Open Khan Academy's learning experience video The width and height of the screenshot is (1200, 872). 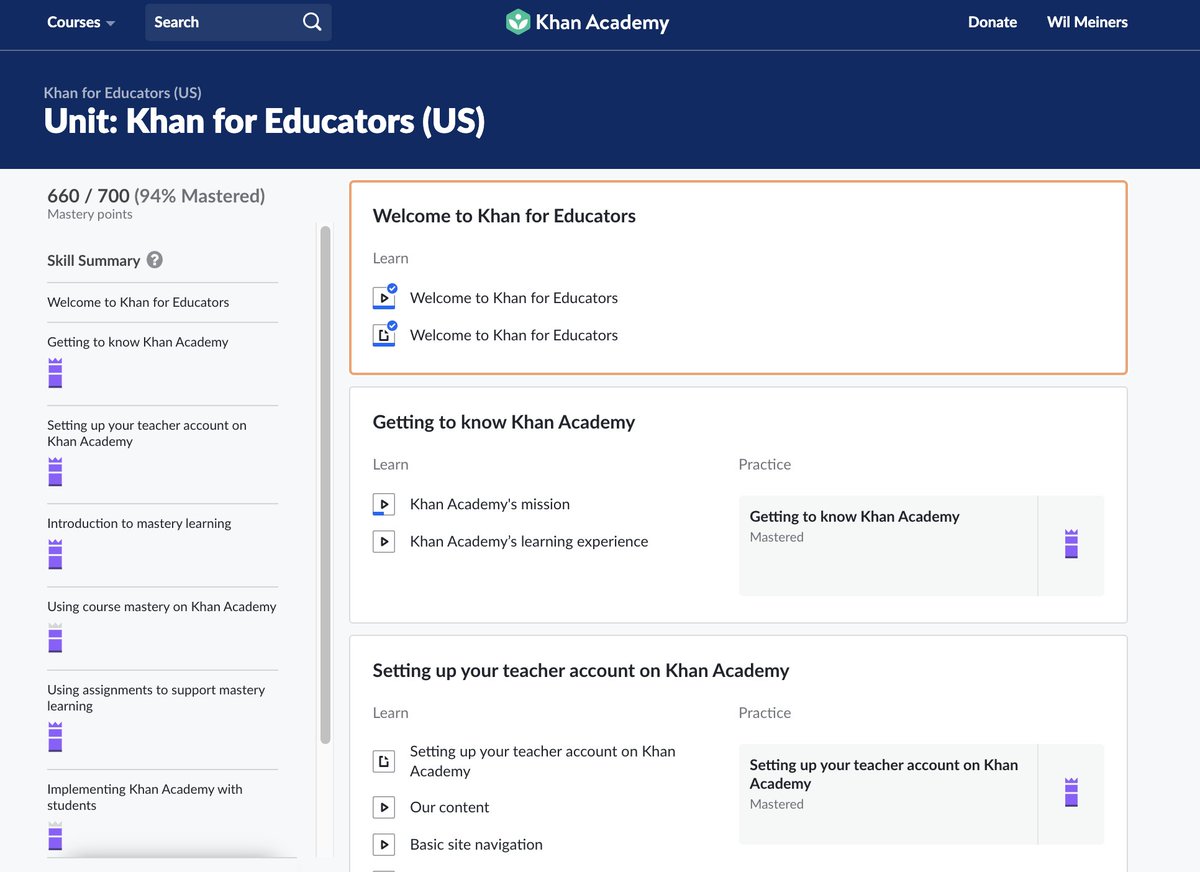click(529, 541)
